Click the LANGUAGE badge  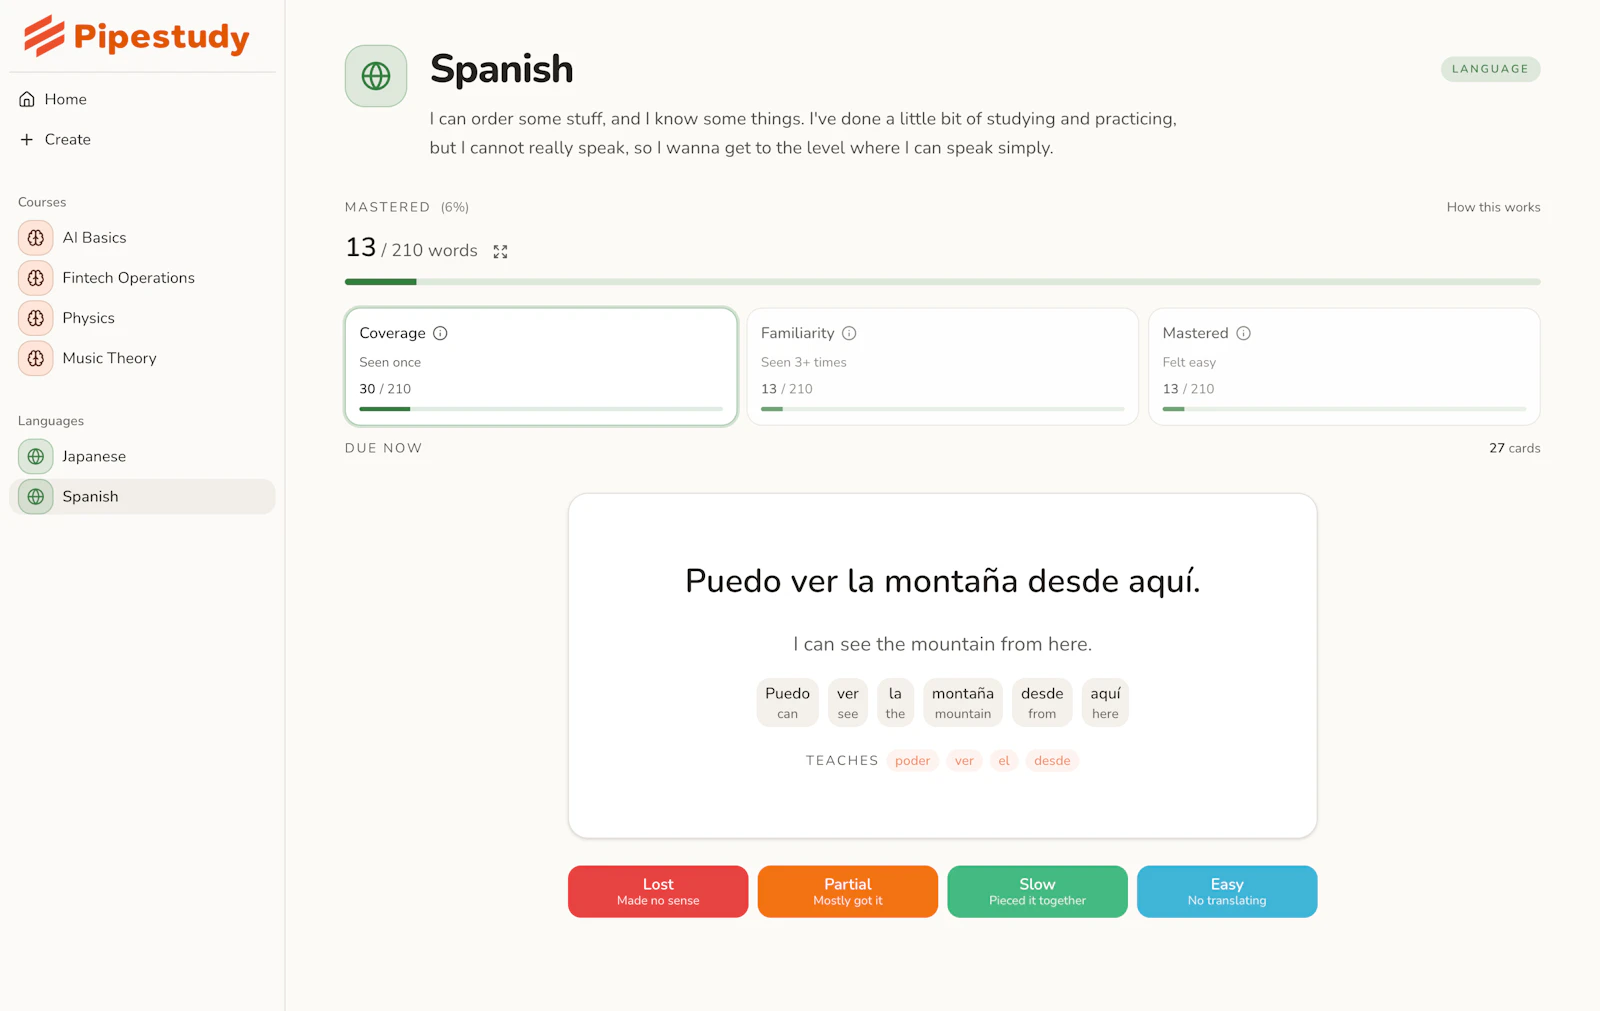coord(1490,69)
